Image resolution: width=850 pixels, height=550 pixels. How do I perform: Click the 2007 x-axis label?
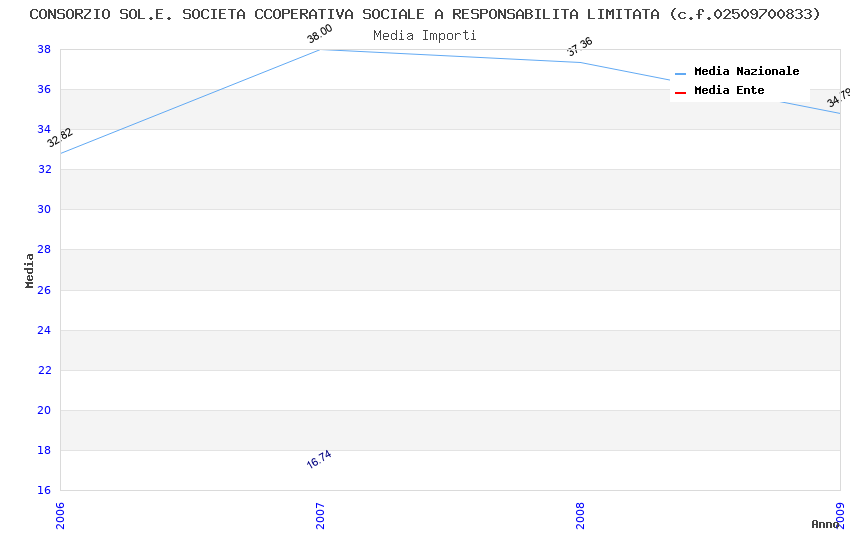point(320,515)
